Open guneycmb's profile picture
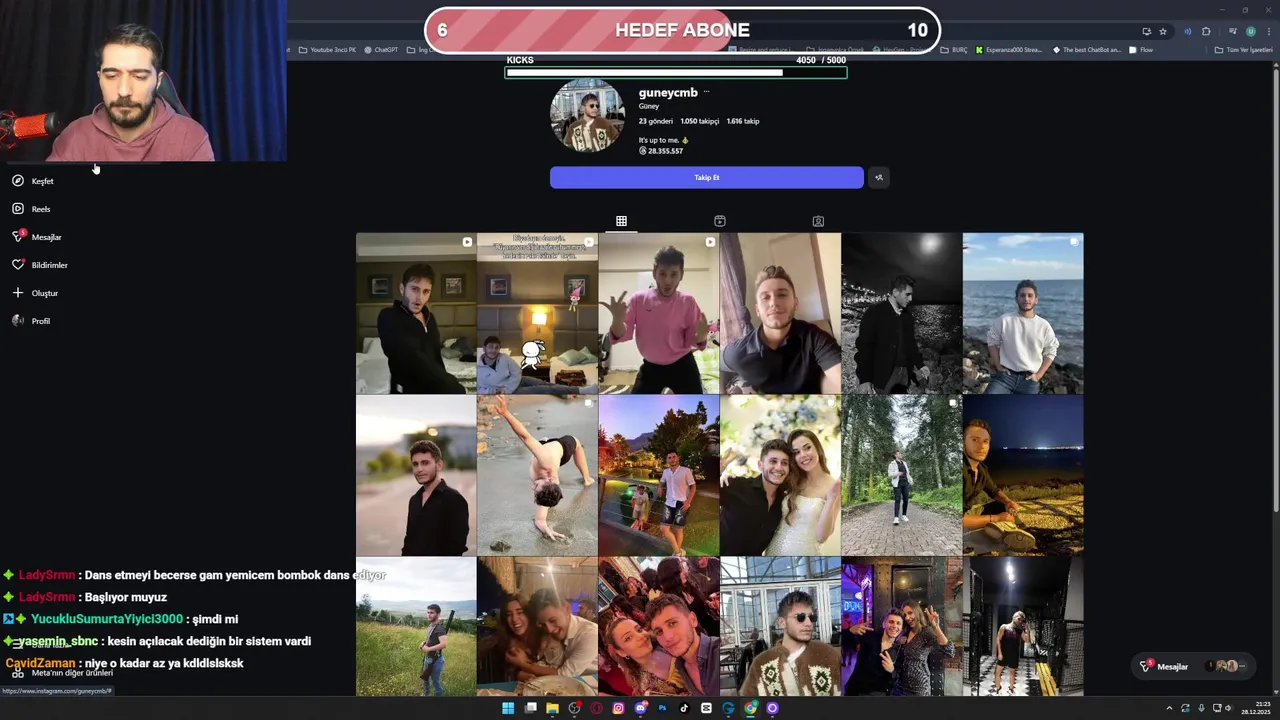This screenshot has width=1280, height=720. [x=588, y=115]
